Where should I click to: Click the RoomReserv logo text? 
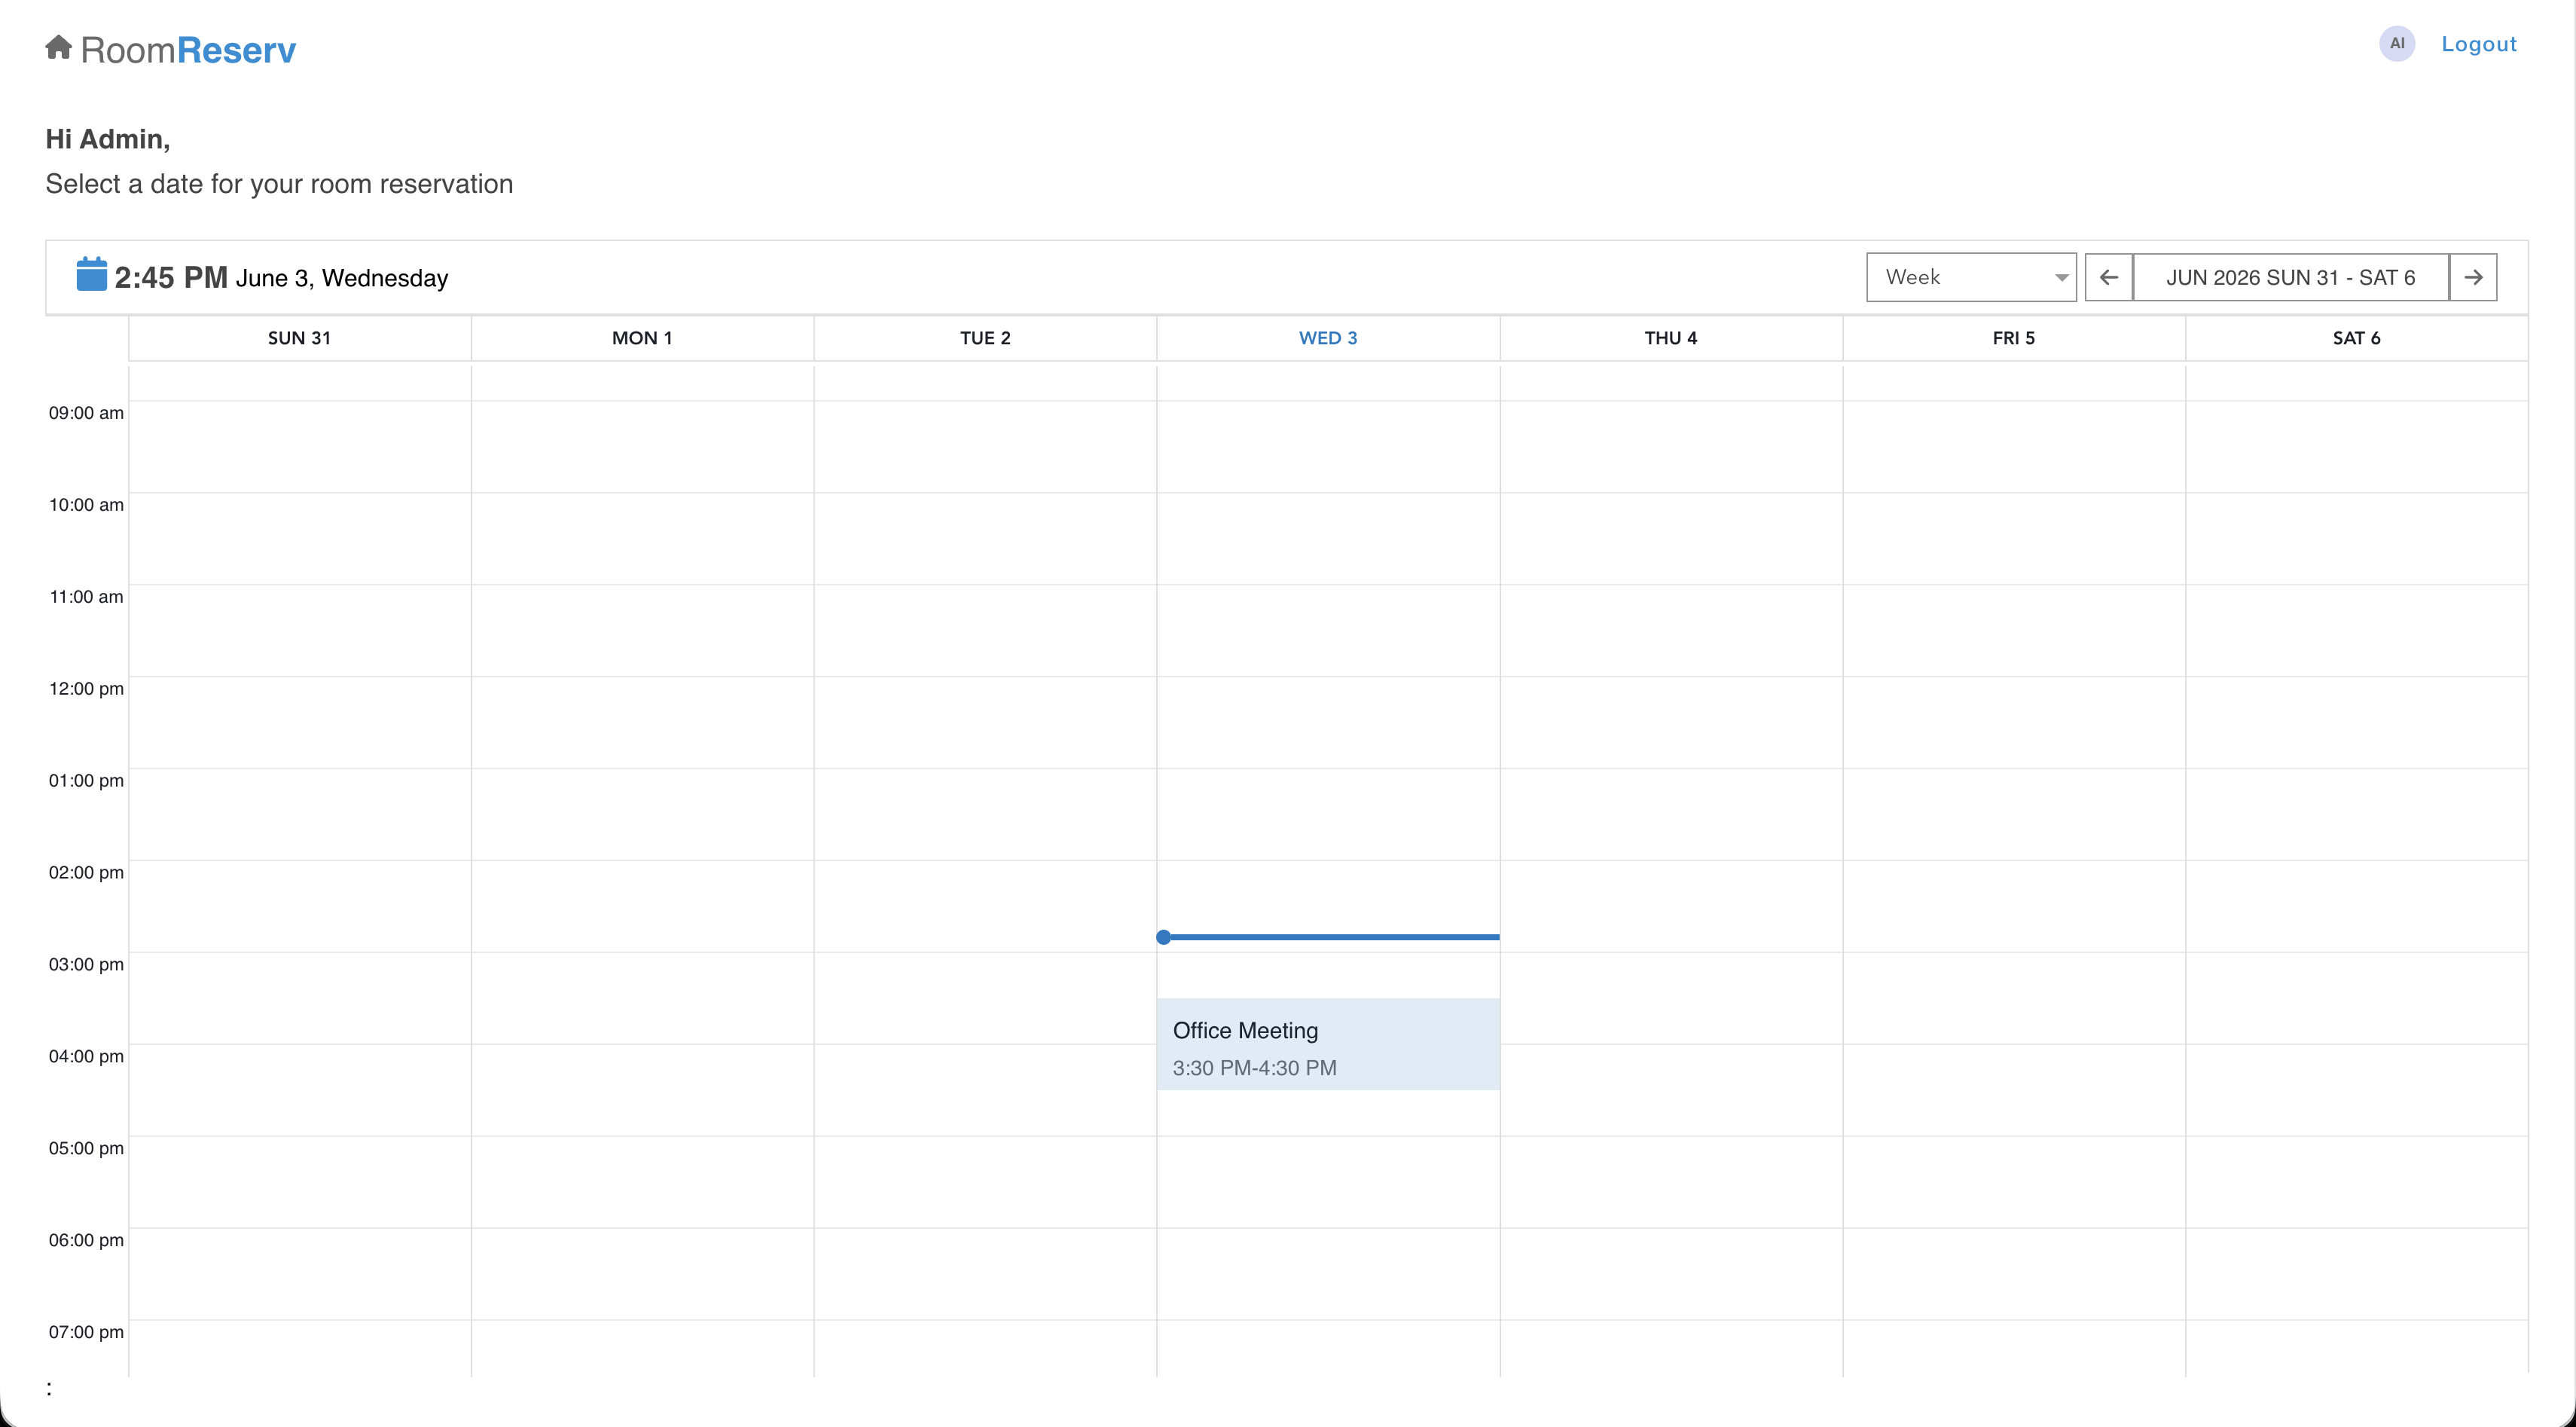point(188,50)
